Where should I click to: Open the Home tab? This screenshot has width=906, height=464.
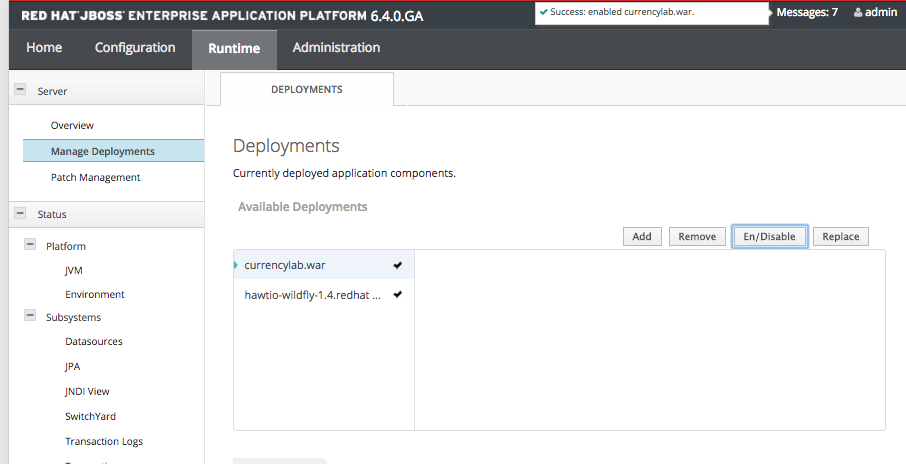click(44, 48)
